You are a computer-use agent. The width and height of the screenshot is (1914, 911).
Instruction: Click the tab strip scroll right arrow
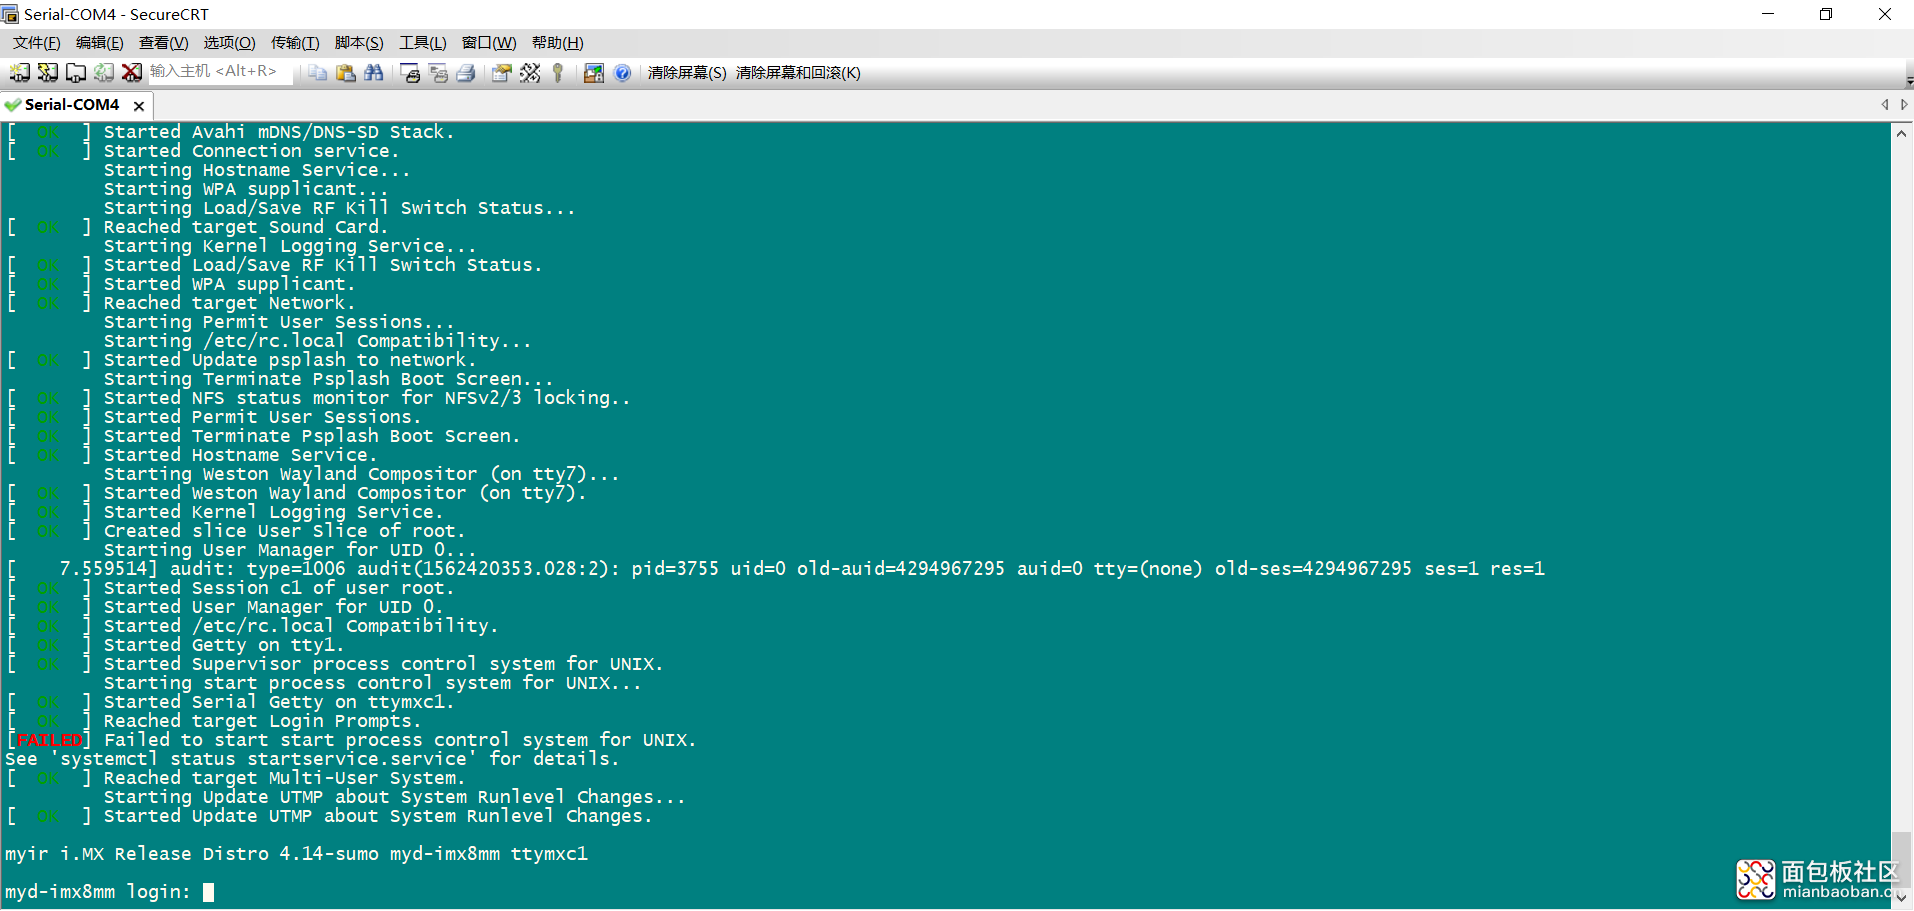click(x=1904, y=105)
